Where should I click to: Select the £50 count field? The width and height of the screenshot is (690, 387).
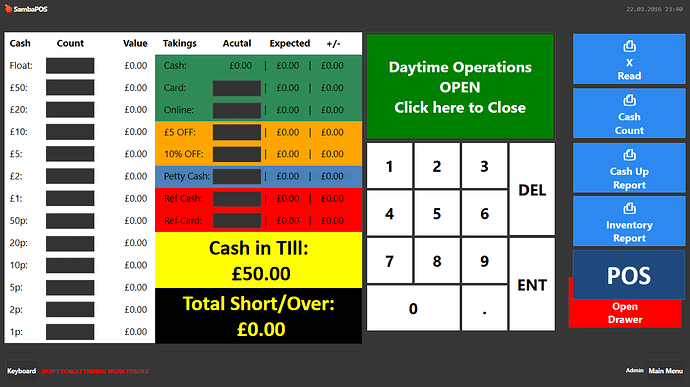click(70, 88)
